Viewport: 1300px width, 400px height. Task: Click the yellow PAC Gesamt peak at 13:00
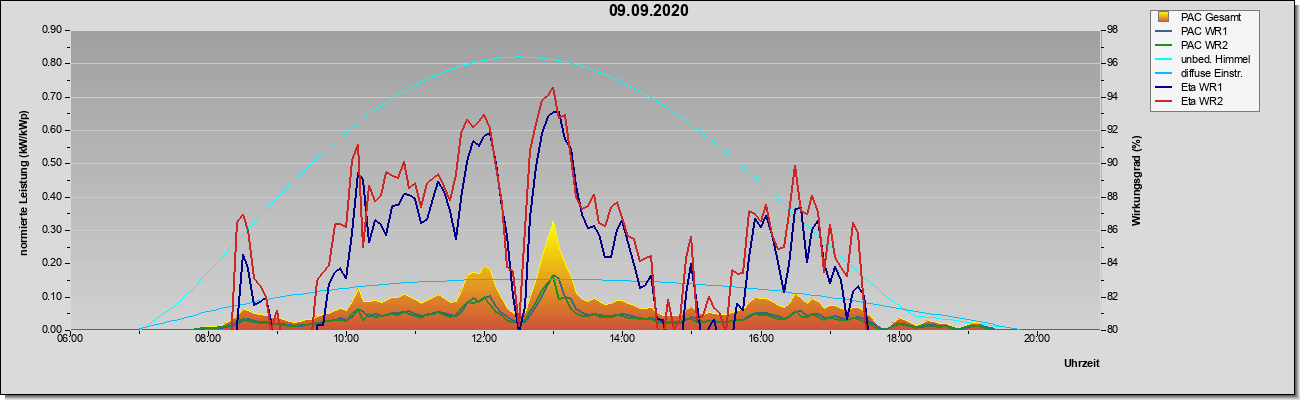553,224
